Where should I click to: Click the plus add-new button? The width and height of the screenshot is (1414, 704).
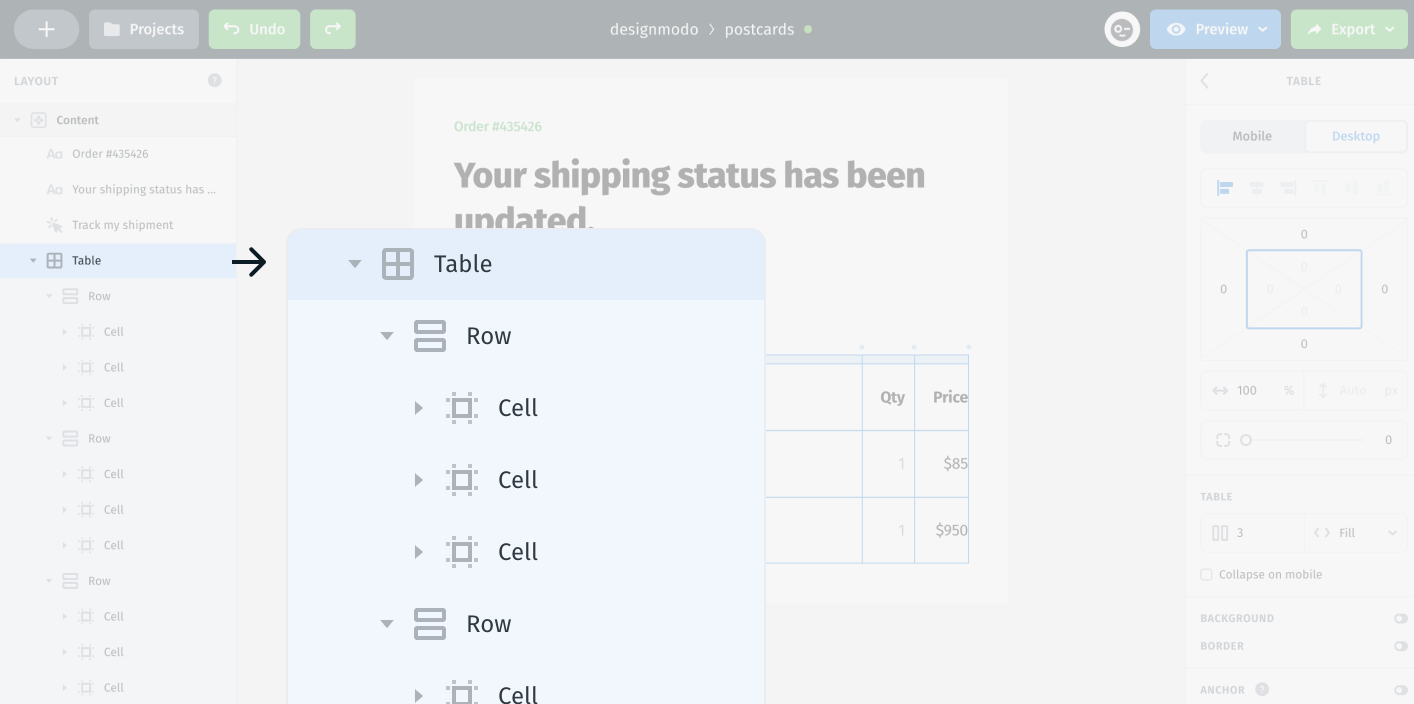tap(46, 29)
